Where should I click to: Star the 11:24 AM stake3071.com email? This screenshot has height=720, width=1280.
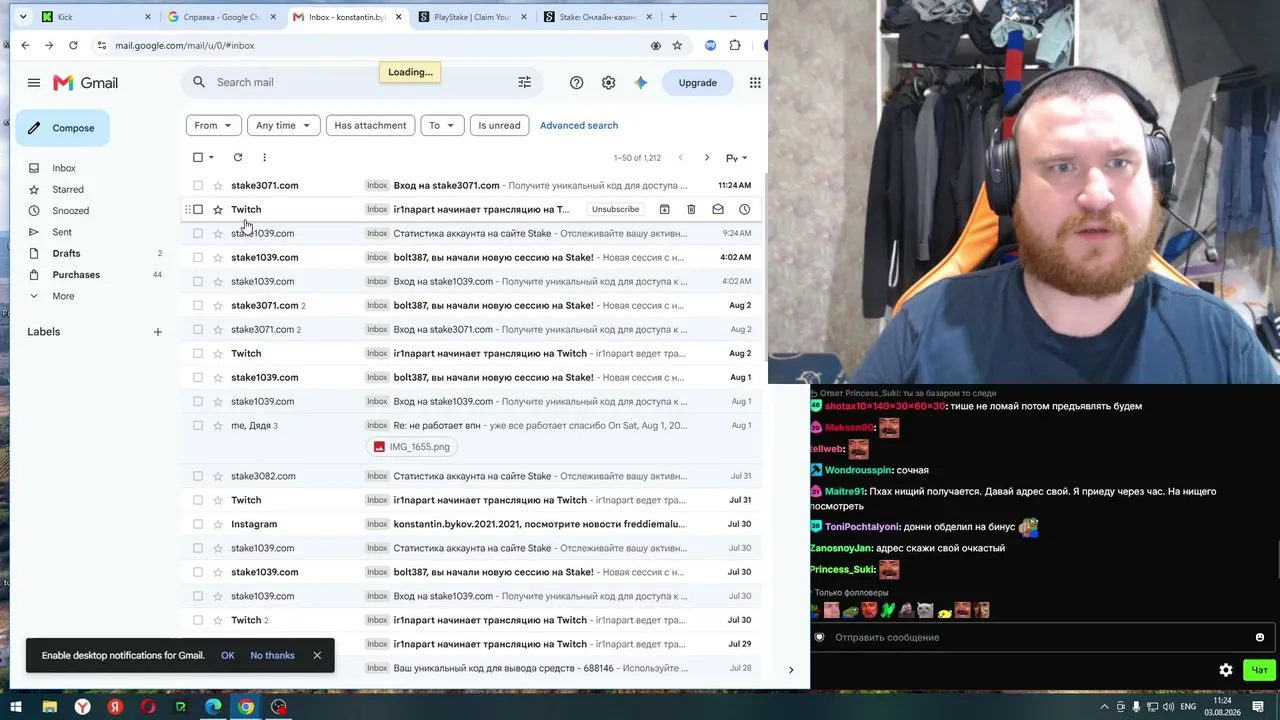click(218, 185)
